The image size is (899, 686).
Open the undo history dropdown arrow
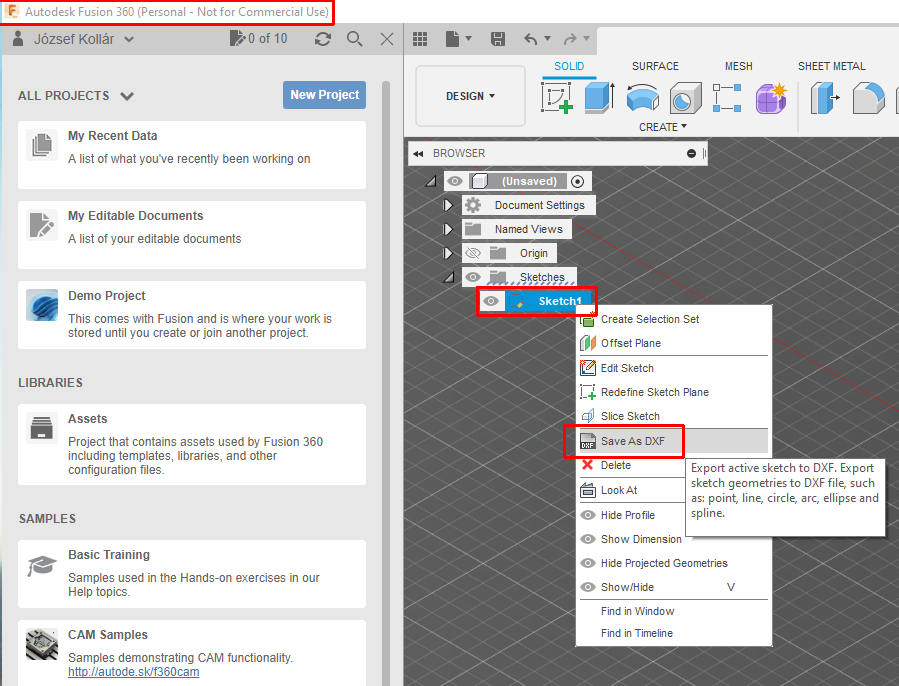tap(548, 39)
